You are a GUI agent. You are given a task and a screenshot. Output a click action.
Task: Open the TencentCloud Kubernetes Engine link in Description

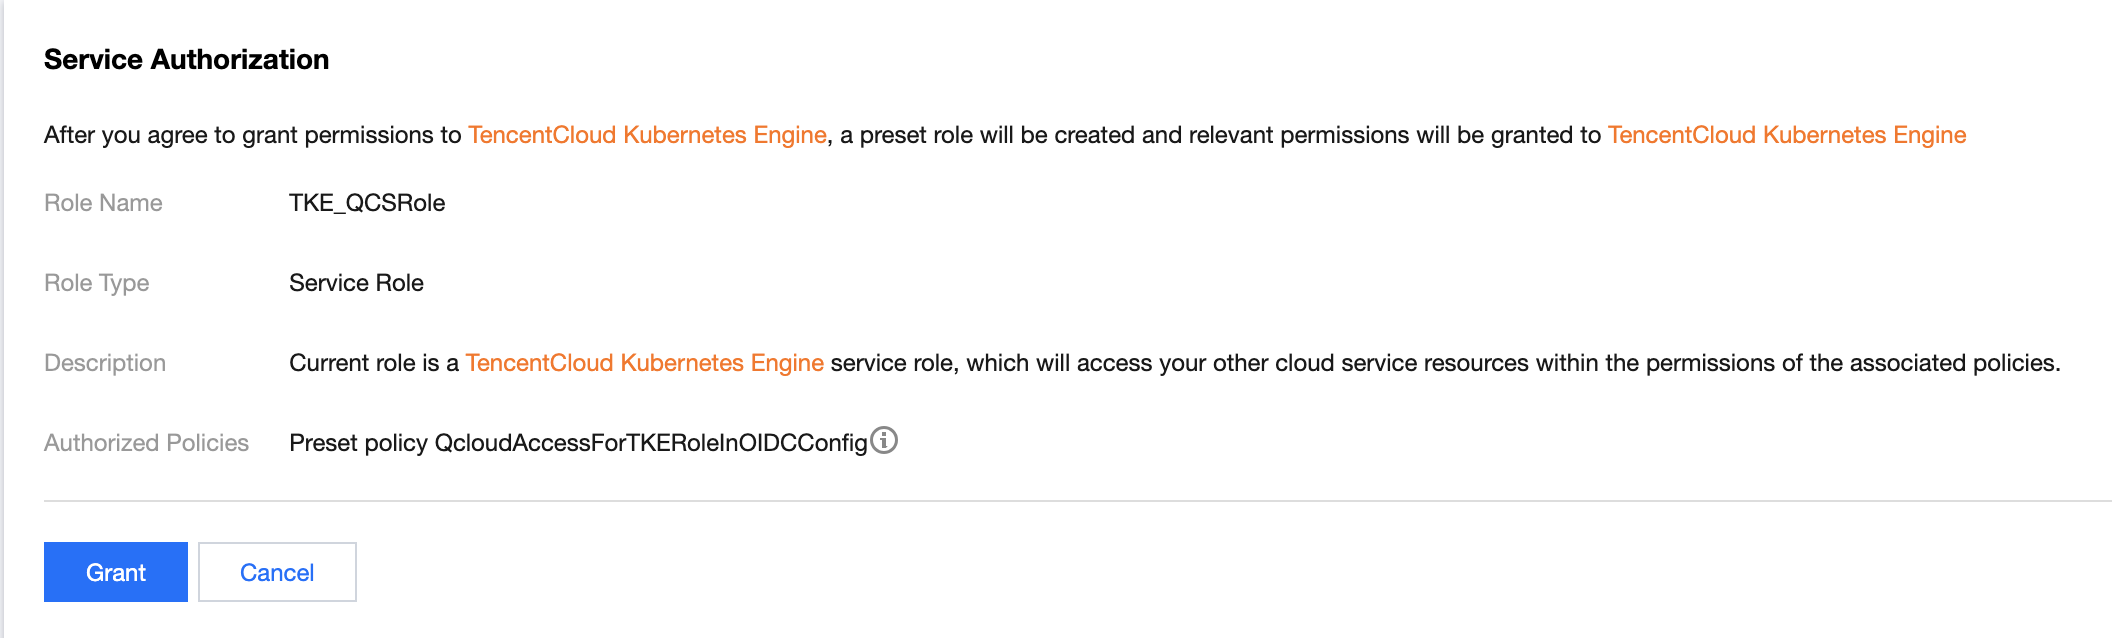644,363
